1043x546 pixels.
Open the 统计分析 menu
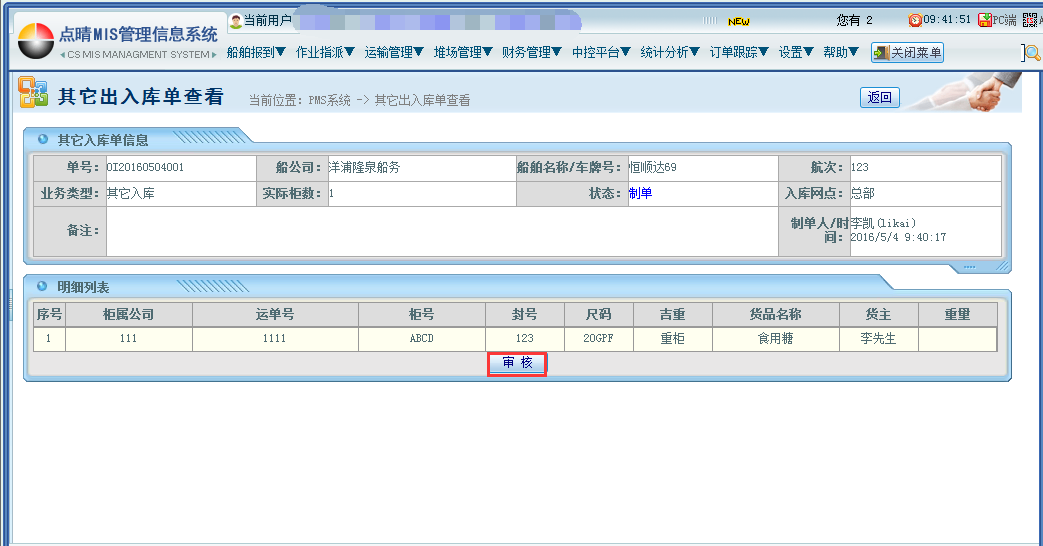pos(670,53)
